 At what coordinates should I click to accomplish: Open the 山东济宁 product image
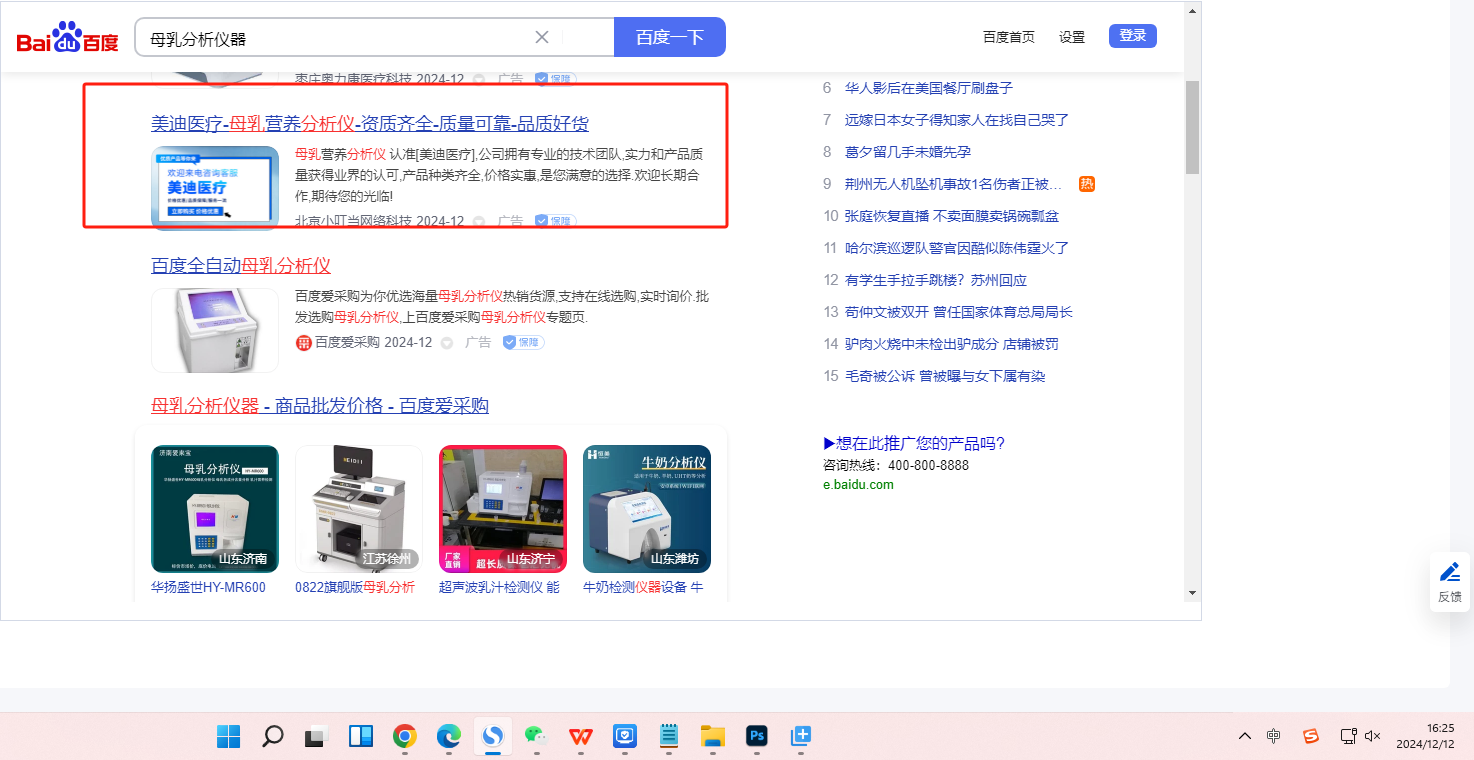pyautogui.click(x=503, y=509)
